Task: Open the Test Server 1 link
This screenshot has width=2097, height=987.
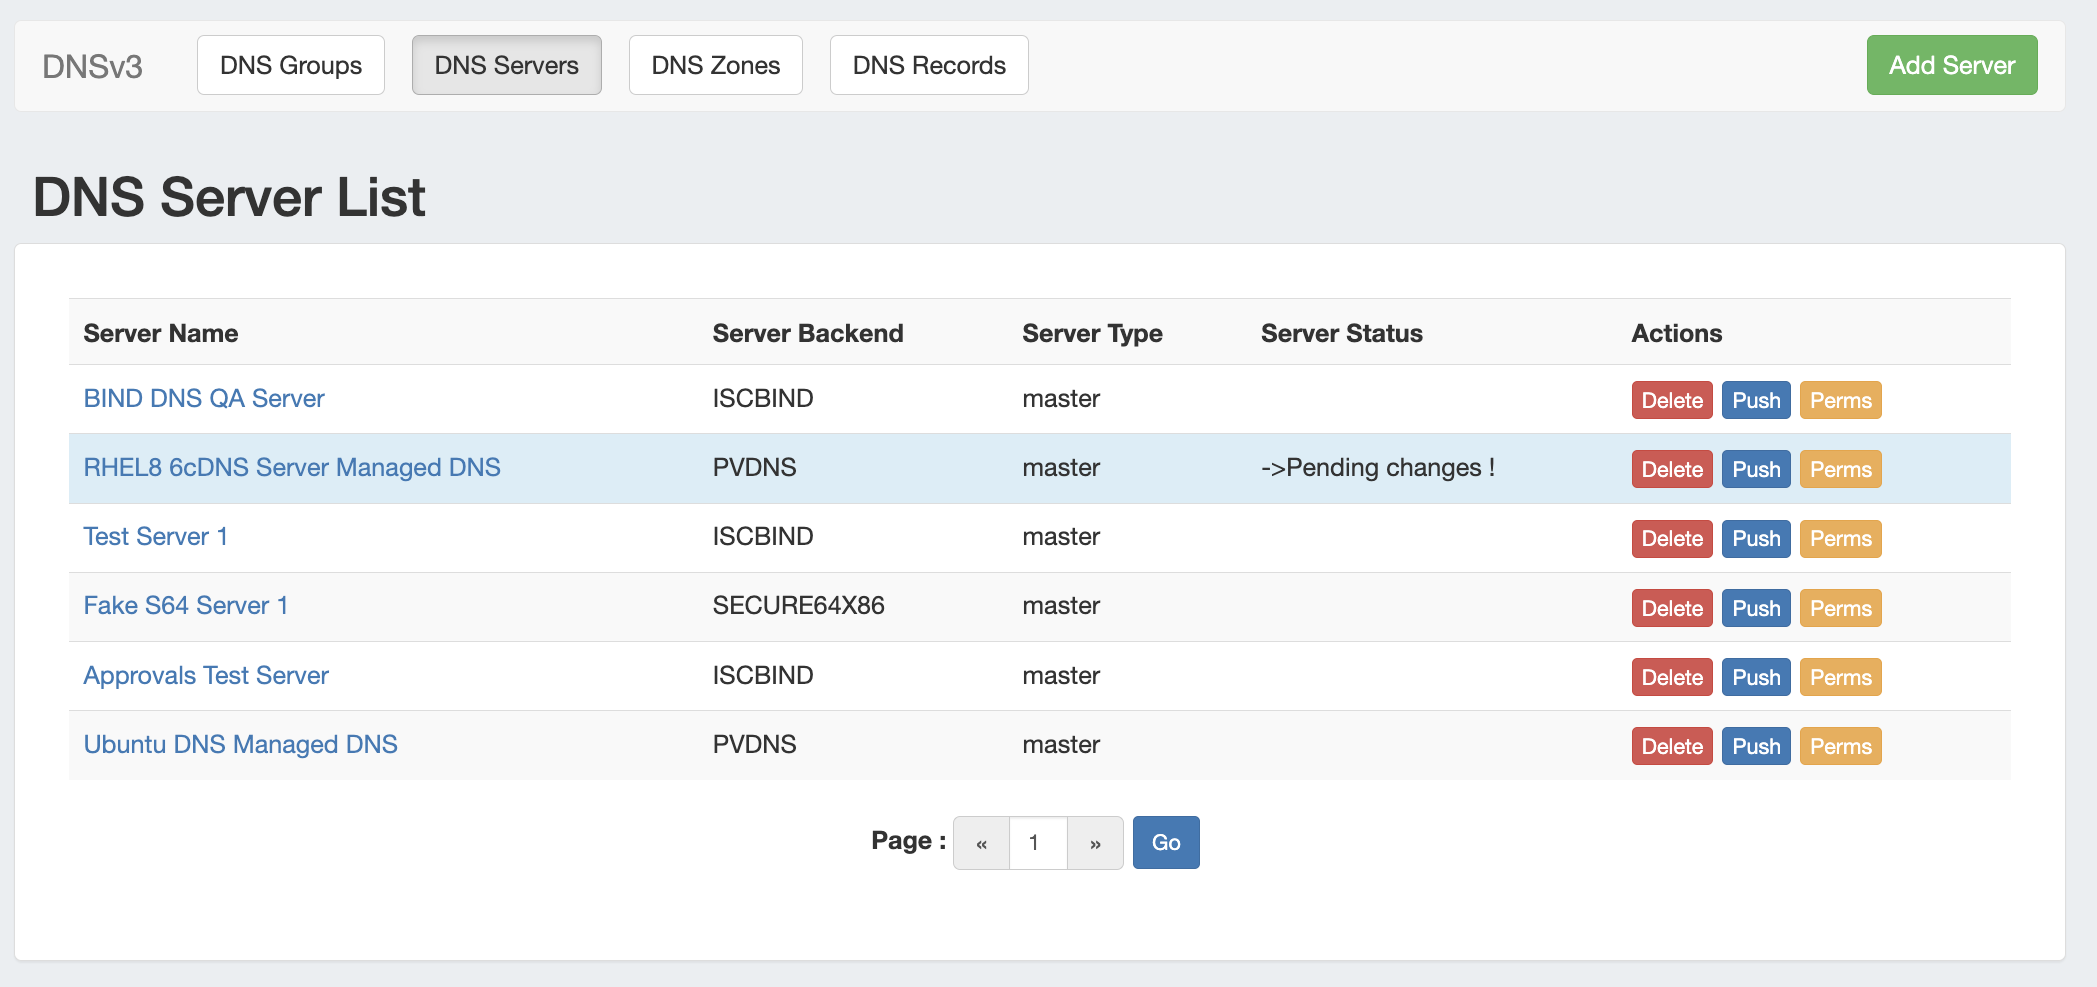Action: tap(156, 536)
